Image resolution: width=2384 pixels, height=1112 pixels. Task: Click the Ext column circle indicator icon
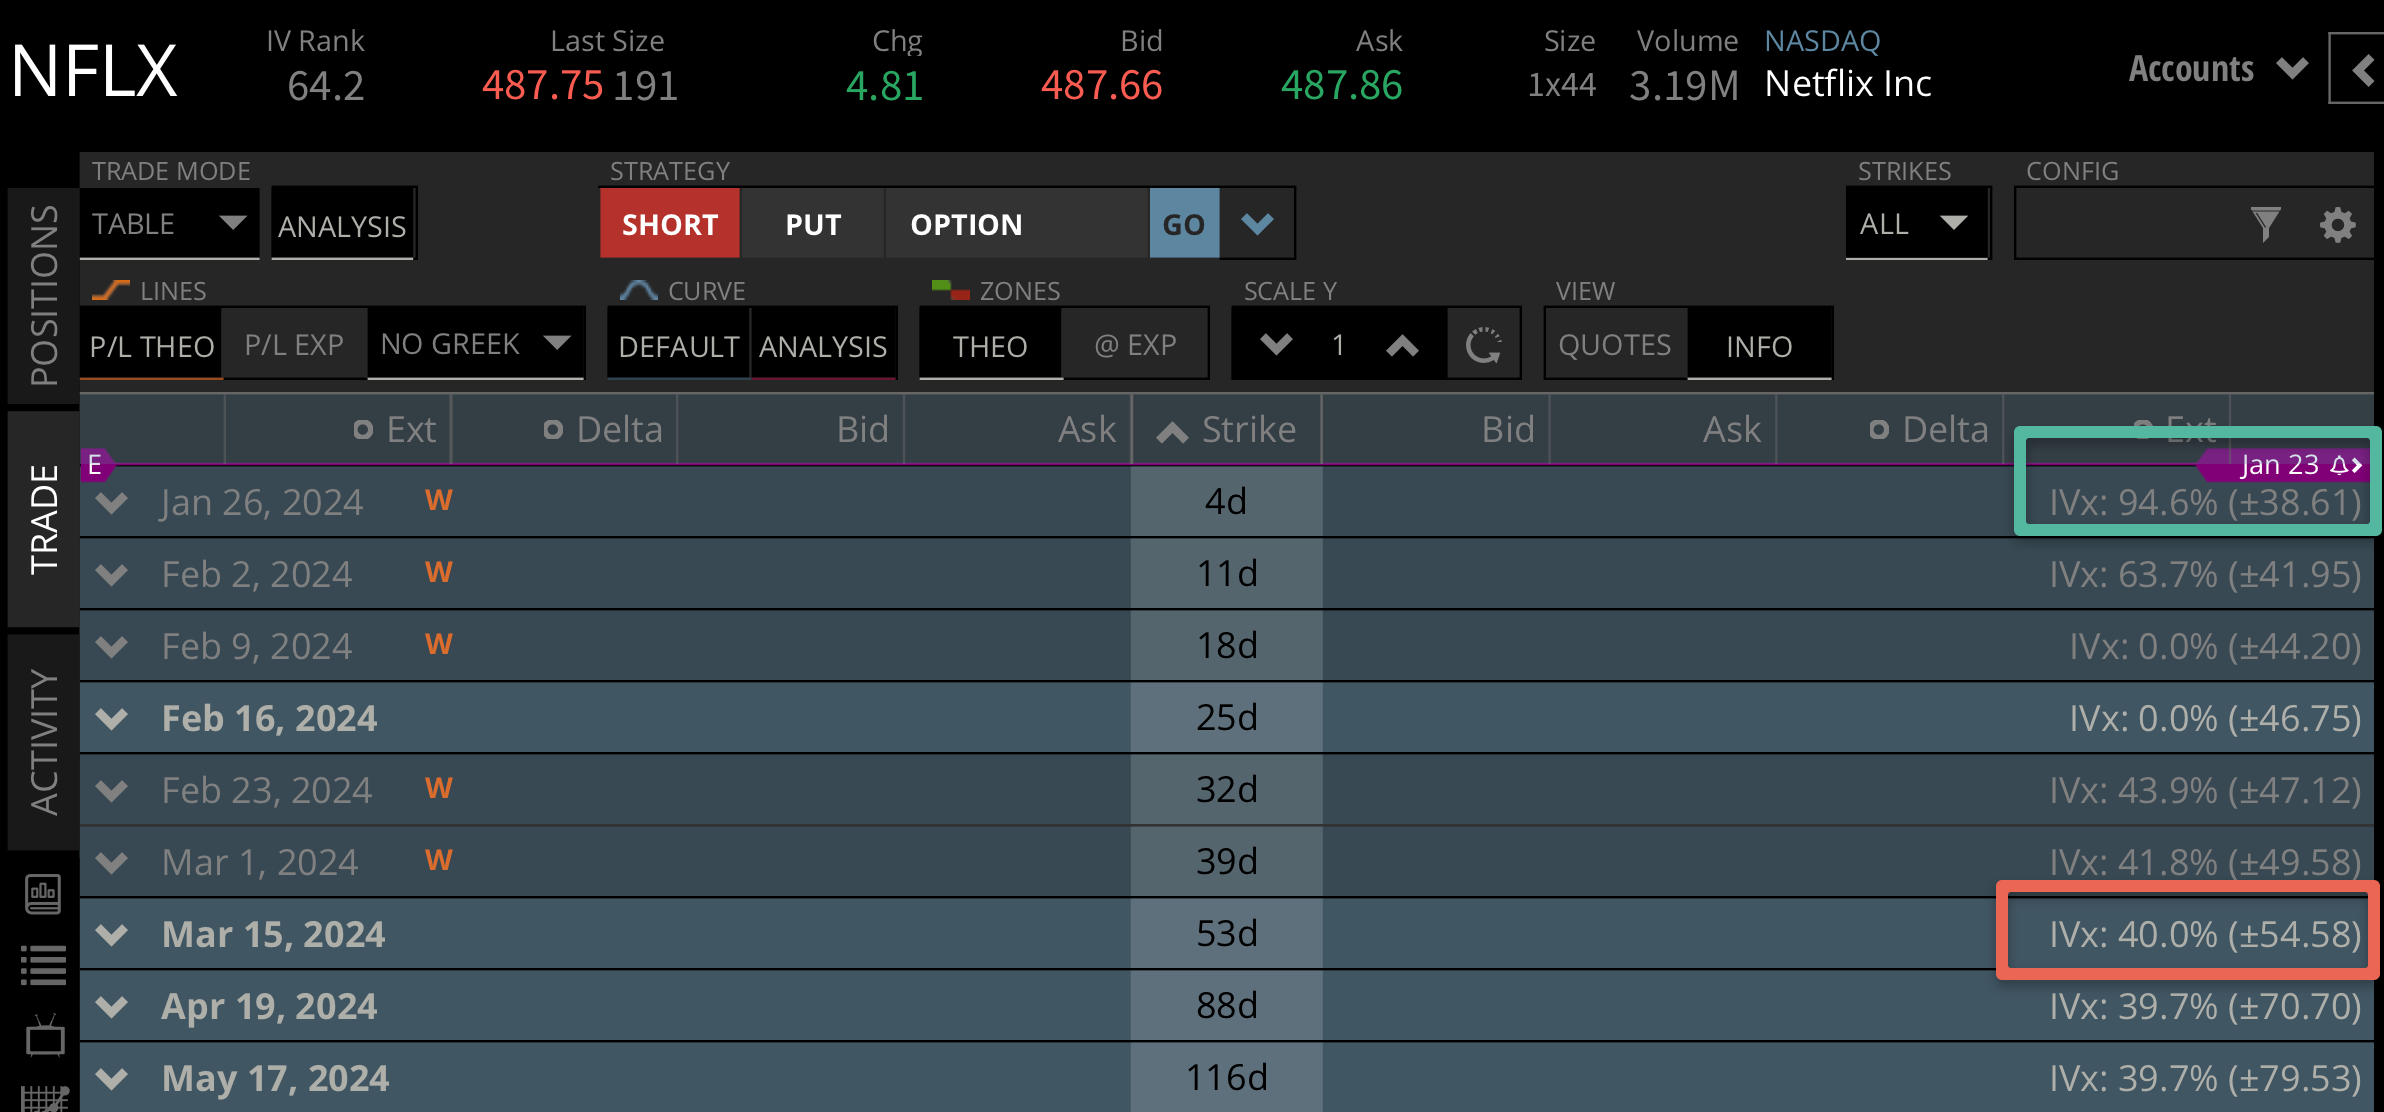coord(363,429)
